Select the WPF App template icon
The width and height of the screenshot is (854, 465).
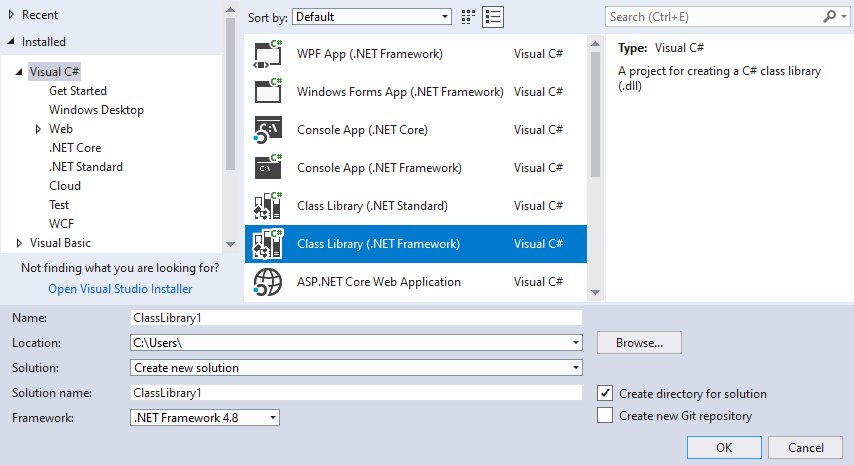pos(268,54)
